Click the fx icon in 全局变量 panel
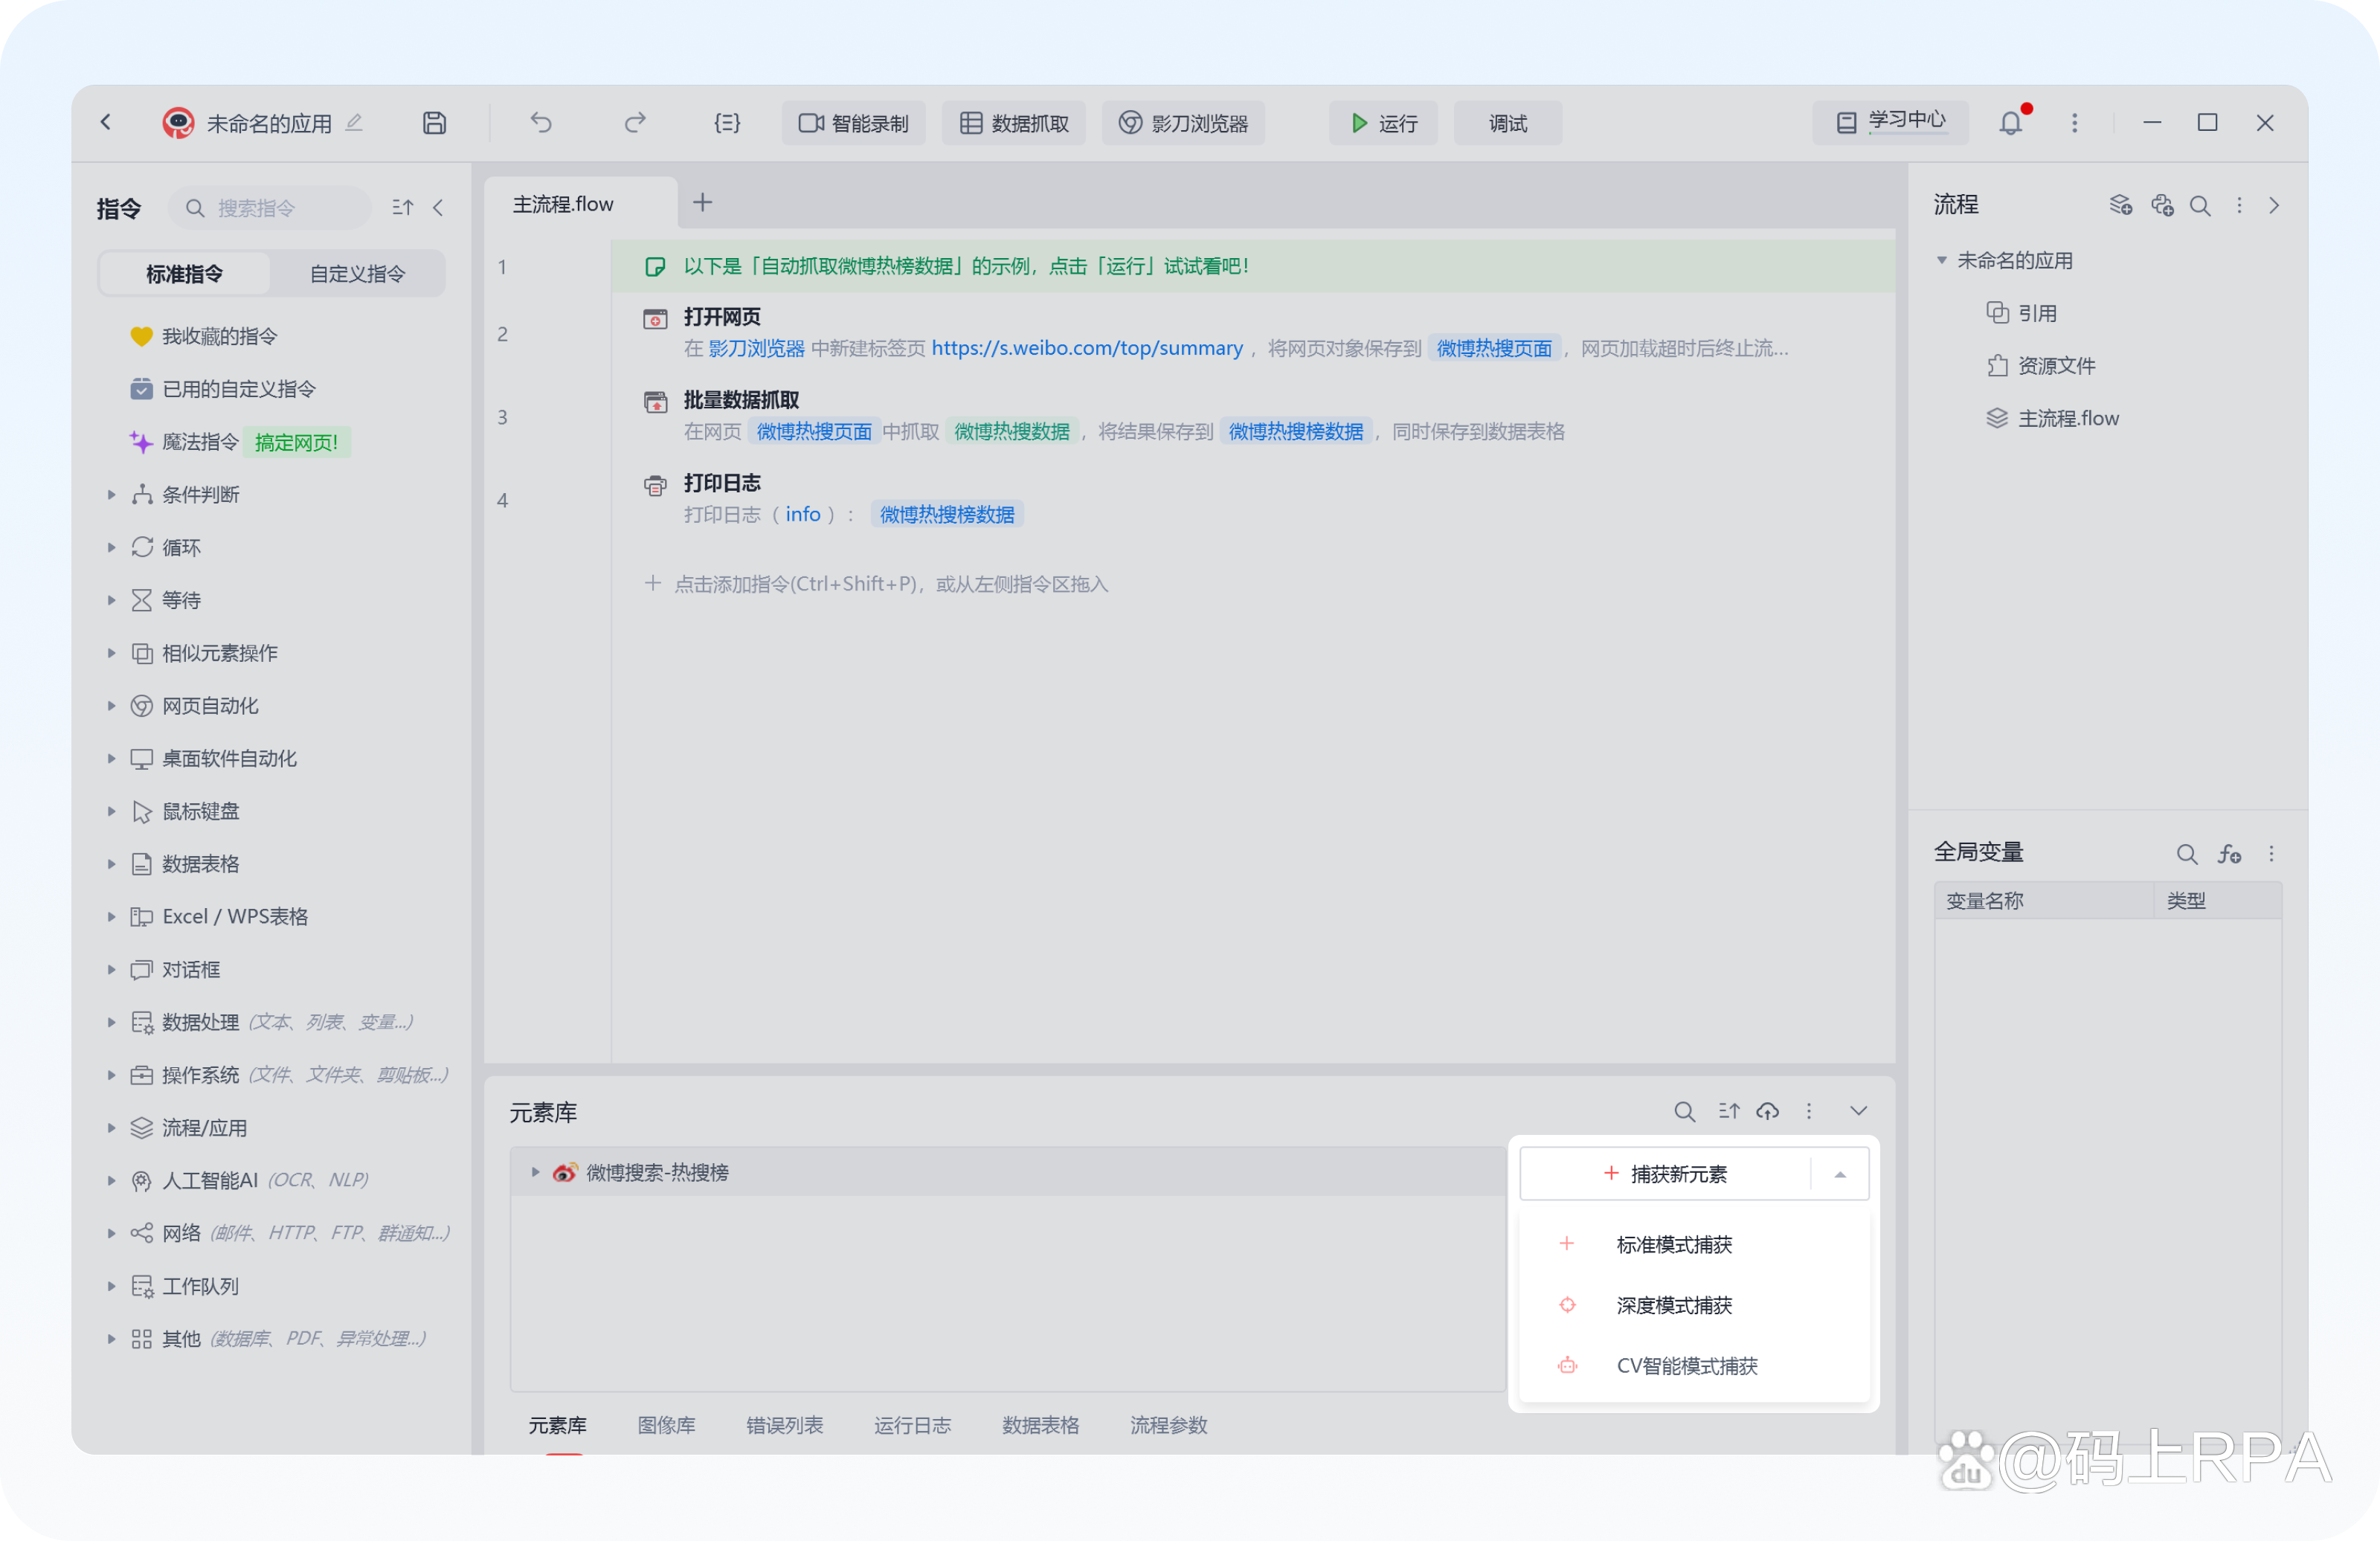Image resolution: width=2380 pixels, height=1541 pixels. pos(2229,853)
